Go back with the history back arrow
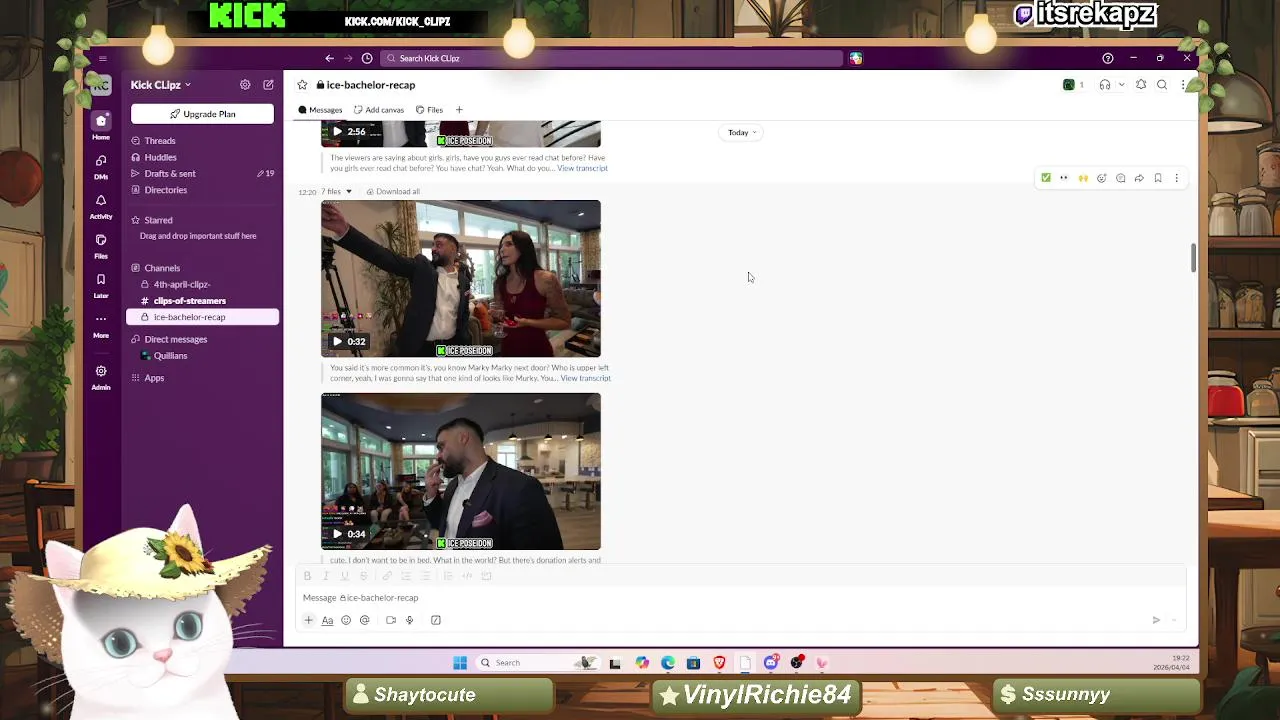The image size is (1280, 720). tap(329, 58)
